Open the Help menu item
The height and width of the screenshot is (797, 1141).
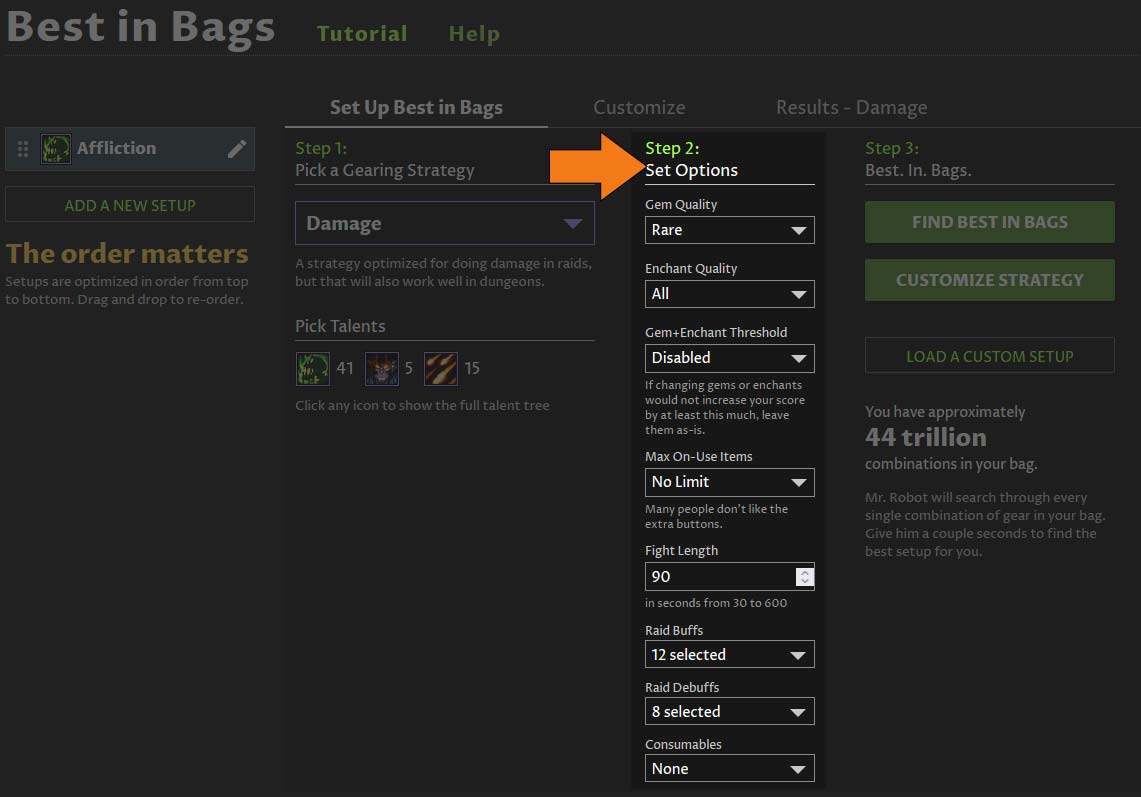pos(474,33)
